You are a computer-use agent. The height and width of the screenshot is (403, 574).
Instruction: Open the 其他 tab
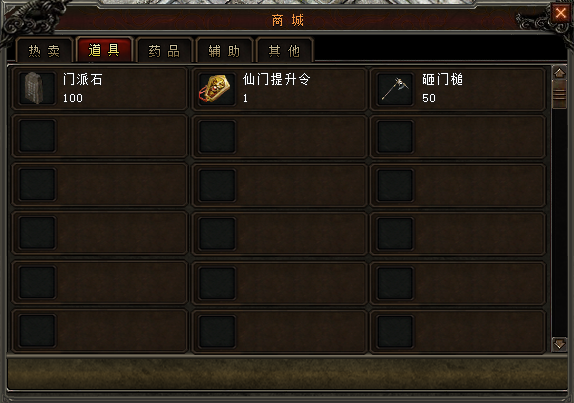(284, 51)
